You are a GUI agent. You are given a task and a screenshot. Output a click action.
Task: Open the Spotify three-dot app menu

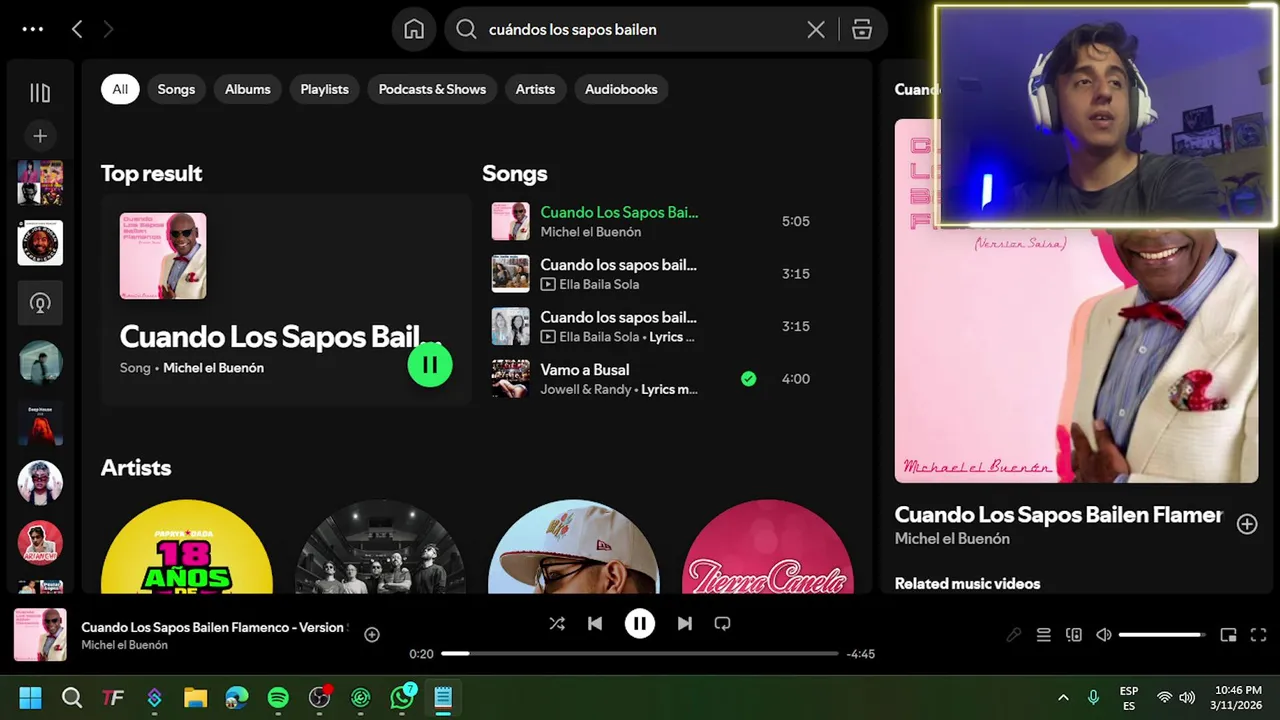click(33, 29)
